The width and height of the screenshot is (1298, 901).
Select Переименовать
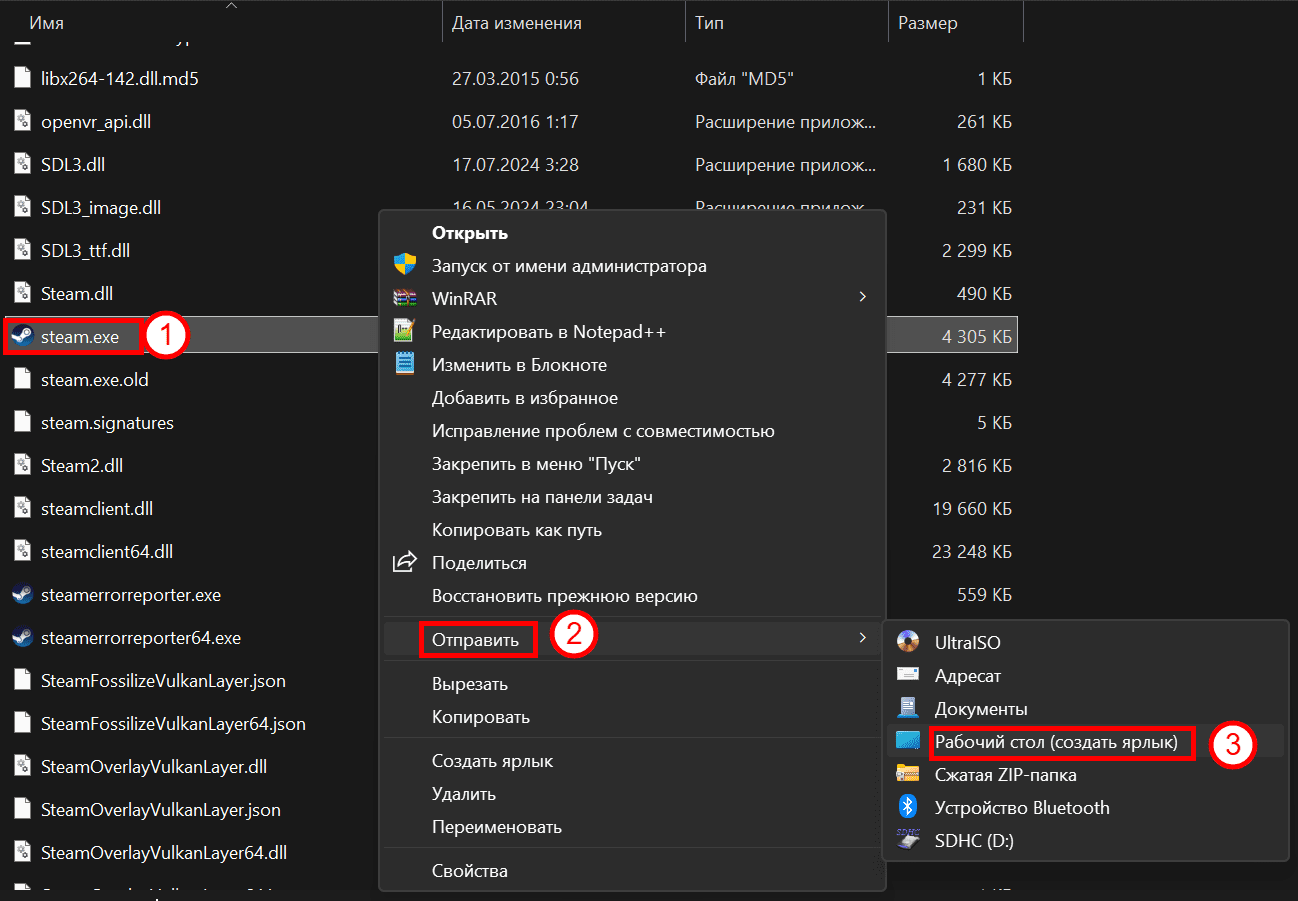[497, 827]
